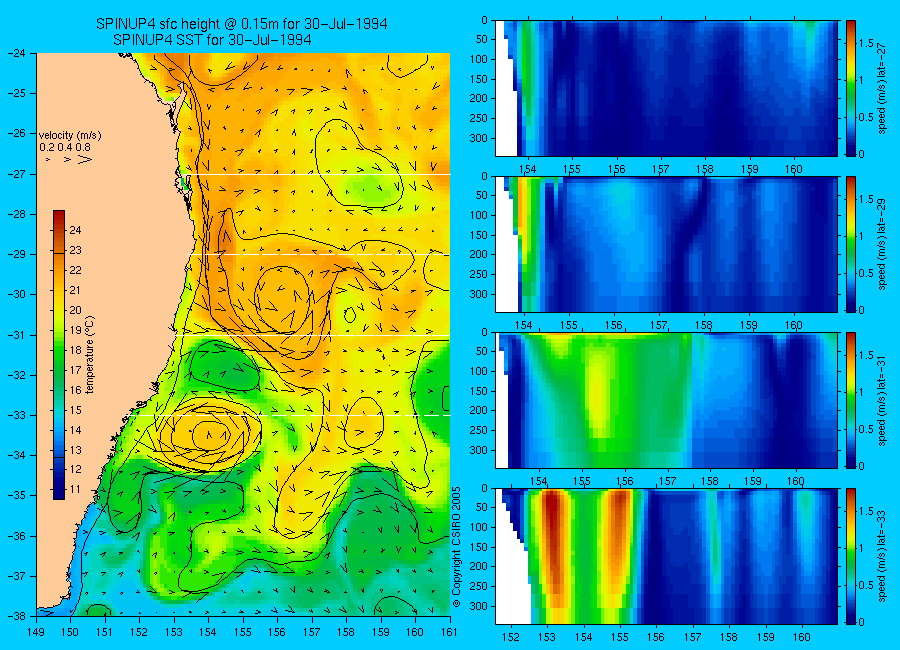Open the lat=-27 speed section panel
This screenshot has height=650, width=900.
click(666, 88)
